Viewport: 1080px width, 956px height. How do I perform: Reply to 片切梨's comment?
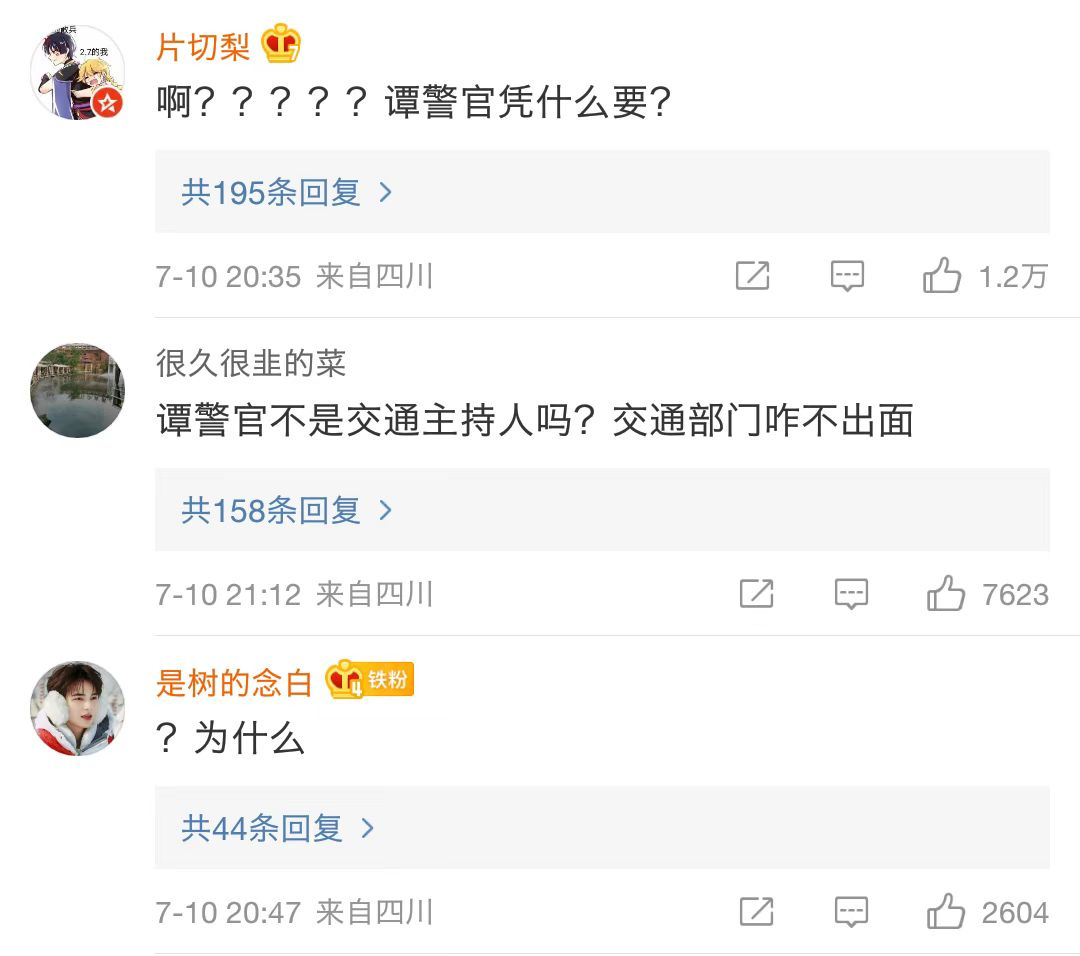click(x=847, y=275)
